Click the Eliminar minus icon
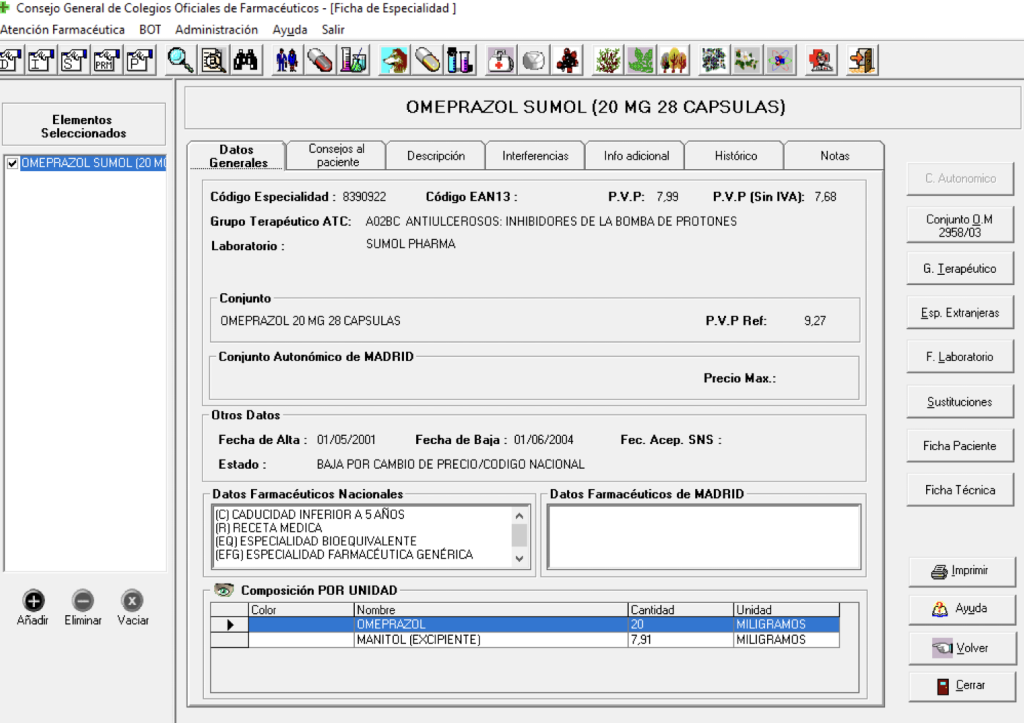1024x723 pixels. pyautogui.click(x=83, y=600)
